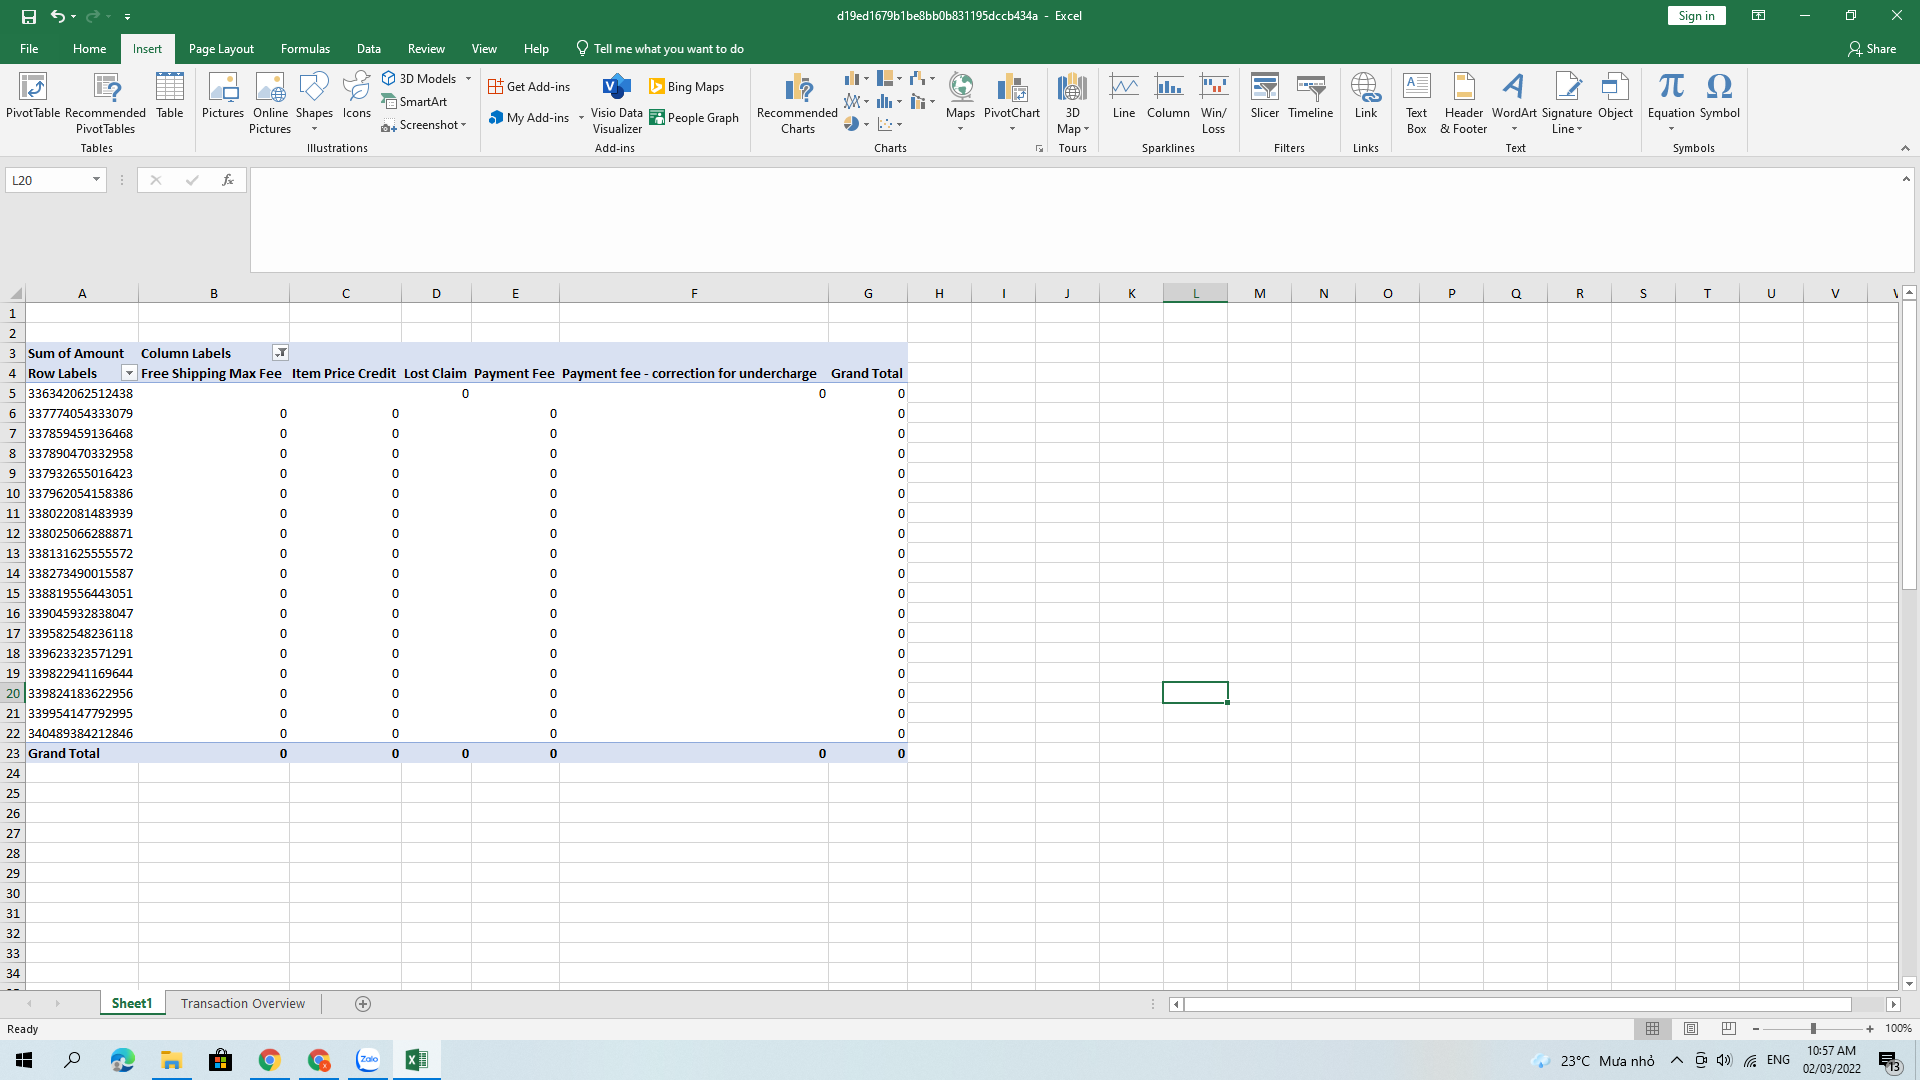The width and height of the screenshot is (1920, 1080).
Task: Insert a Win/Loss sparkline
Action: click(x=1213, y=102)
